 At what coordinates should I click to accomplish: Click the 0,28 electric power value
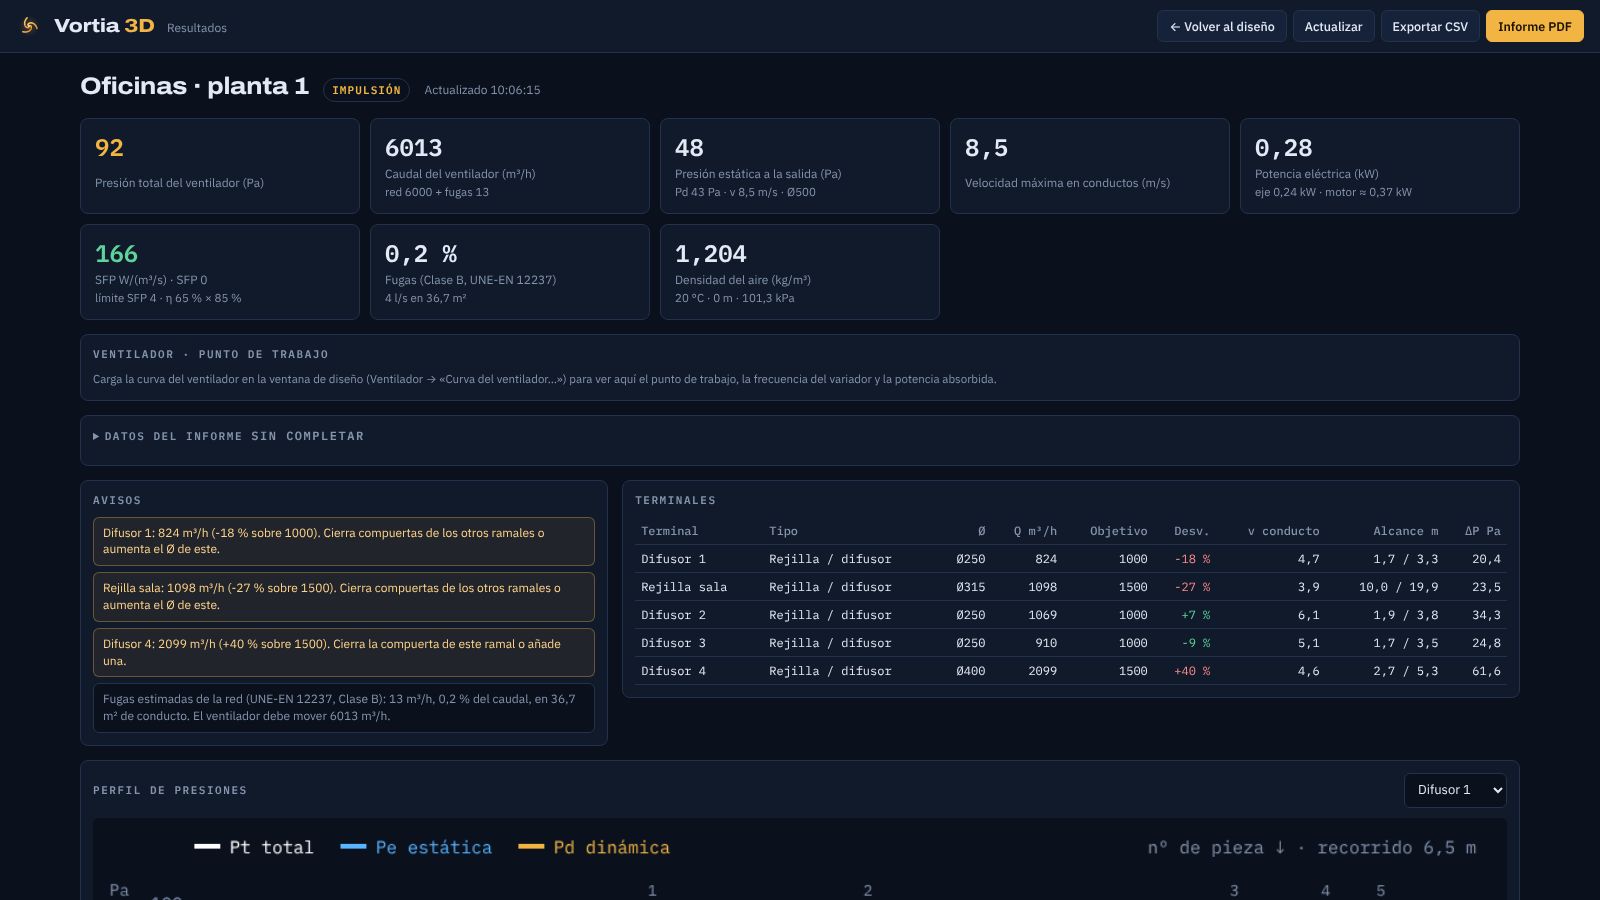[x=1283, y=148]
